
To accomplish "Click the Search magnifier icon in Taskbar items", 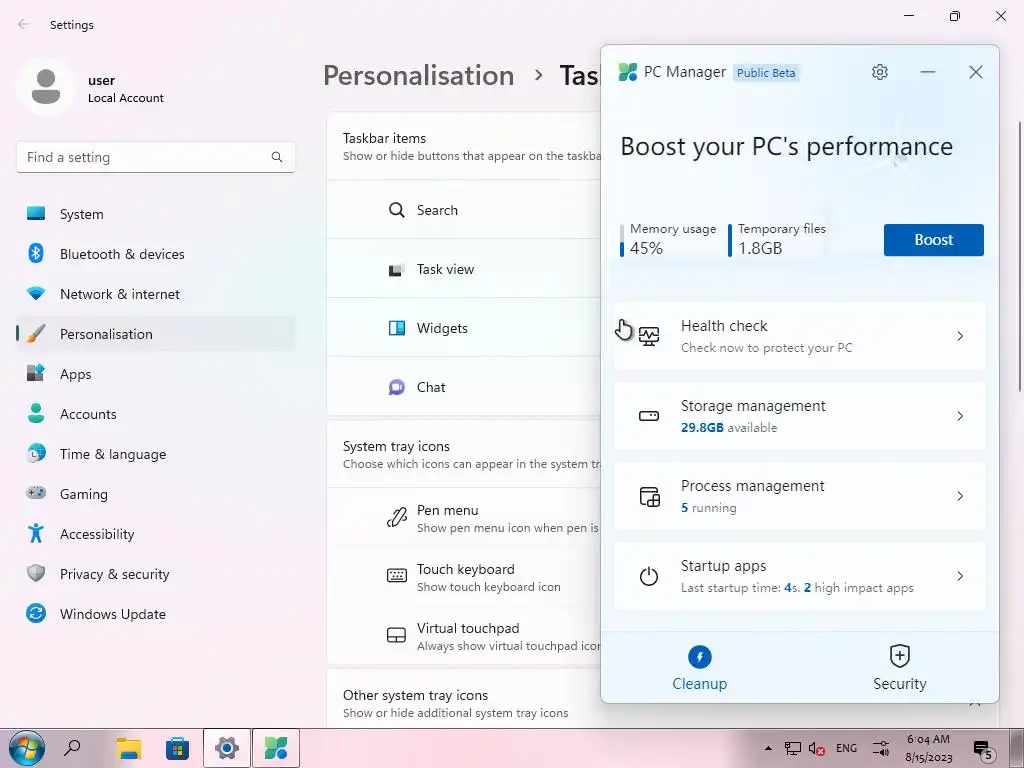I will pos(396,210).
